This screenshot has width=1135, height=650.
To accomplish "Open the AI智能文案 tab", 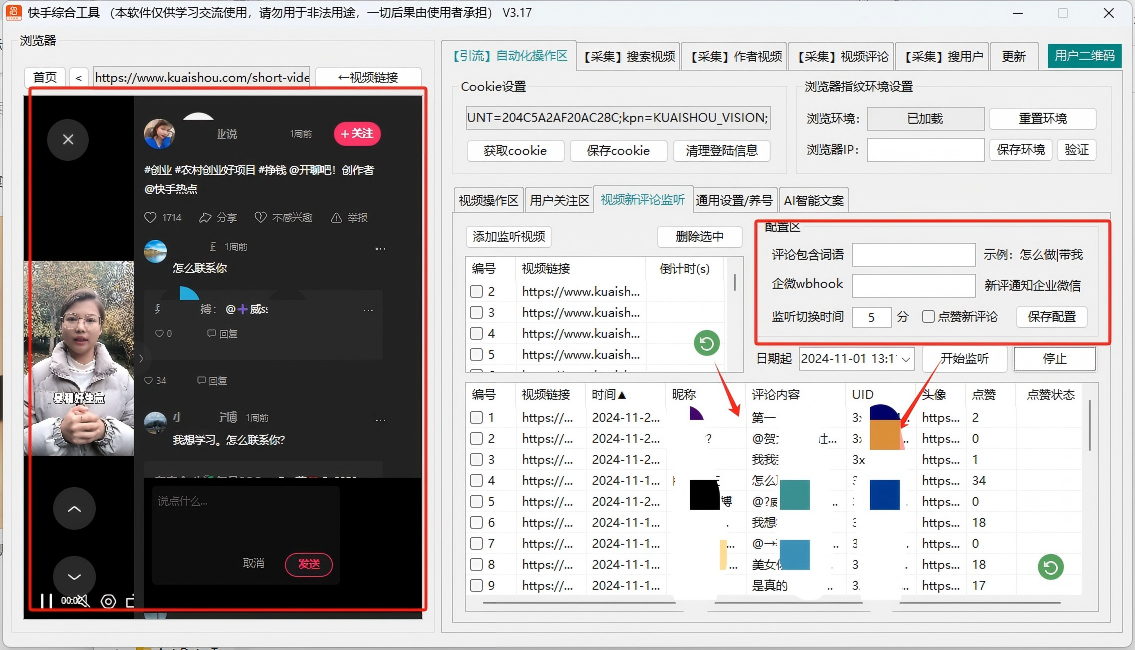I will click(x=814, y=201).
